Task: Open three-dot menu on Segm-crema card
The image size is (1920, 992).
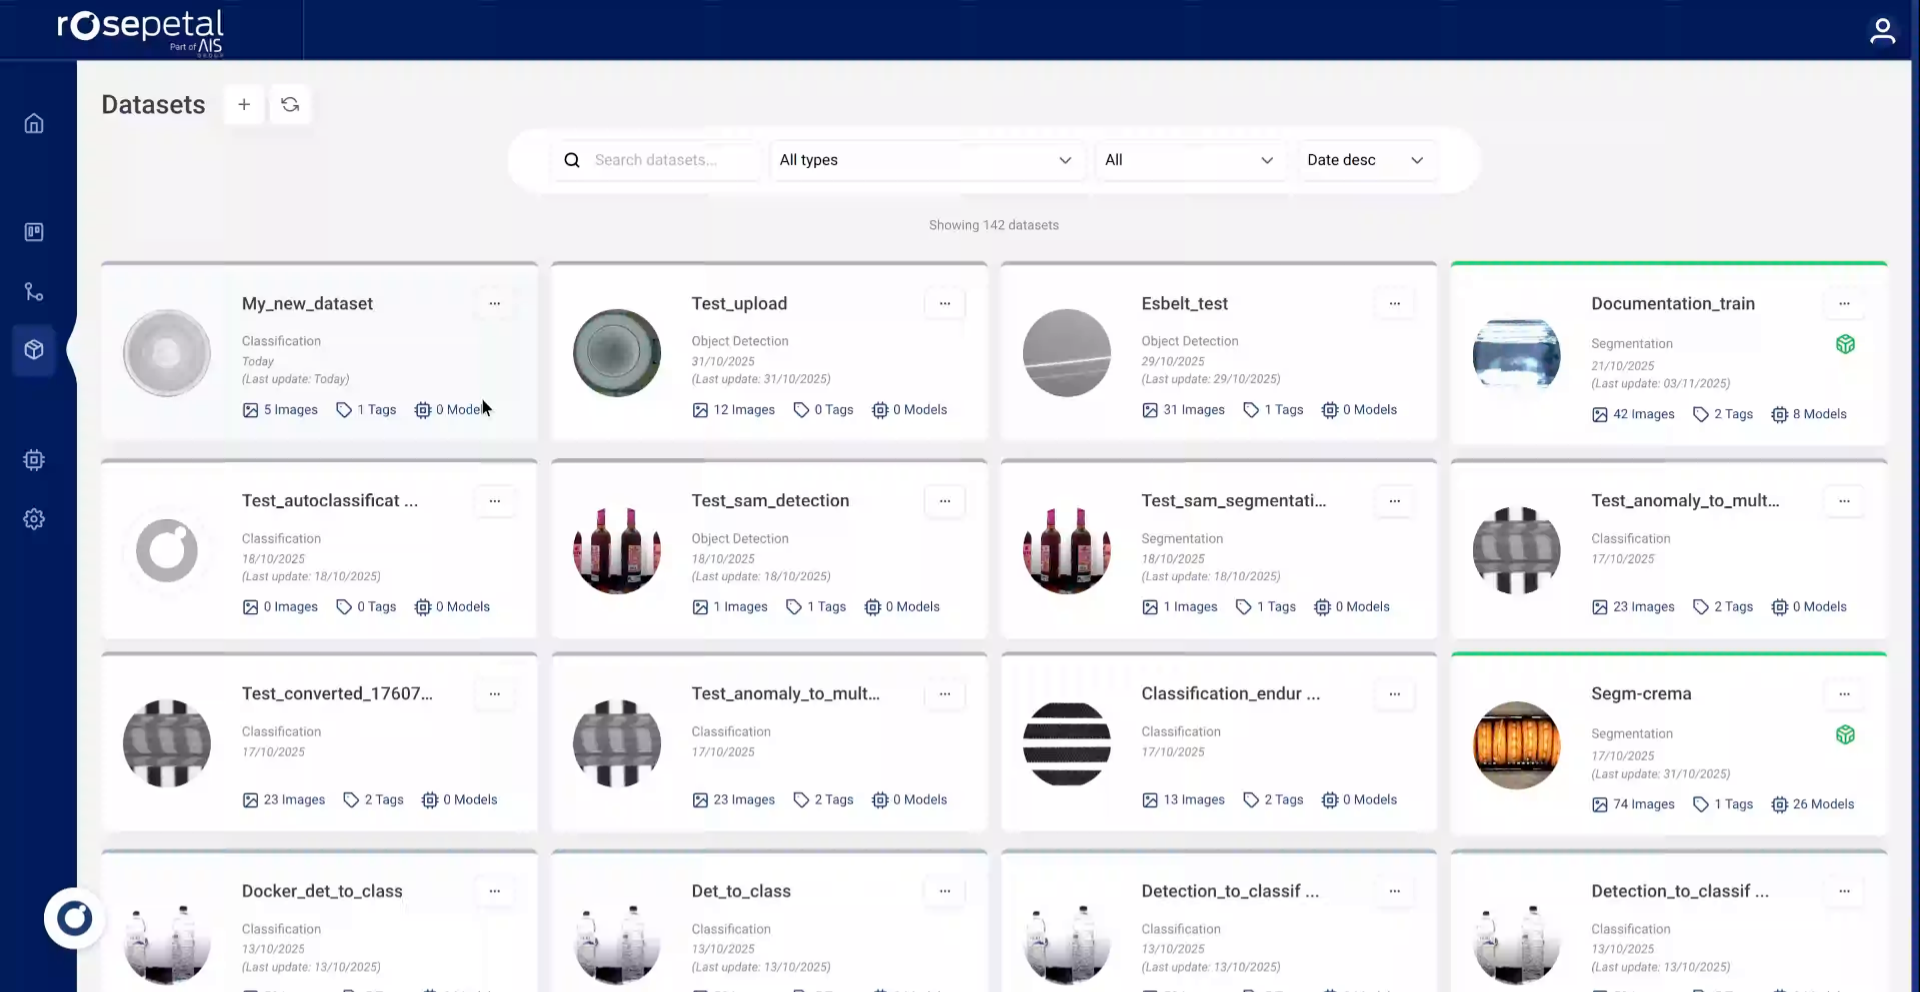Action: point(1844,693)
